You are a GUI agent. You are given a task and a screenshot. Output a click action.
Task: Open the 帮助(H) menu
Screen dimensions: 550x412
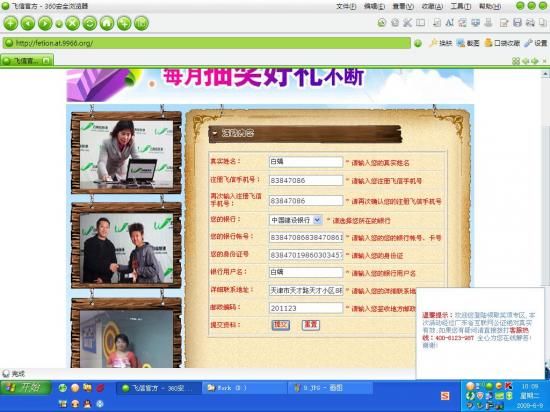[x=490, y=6]
